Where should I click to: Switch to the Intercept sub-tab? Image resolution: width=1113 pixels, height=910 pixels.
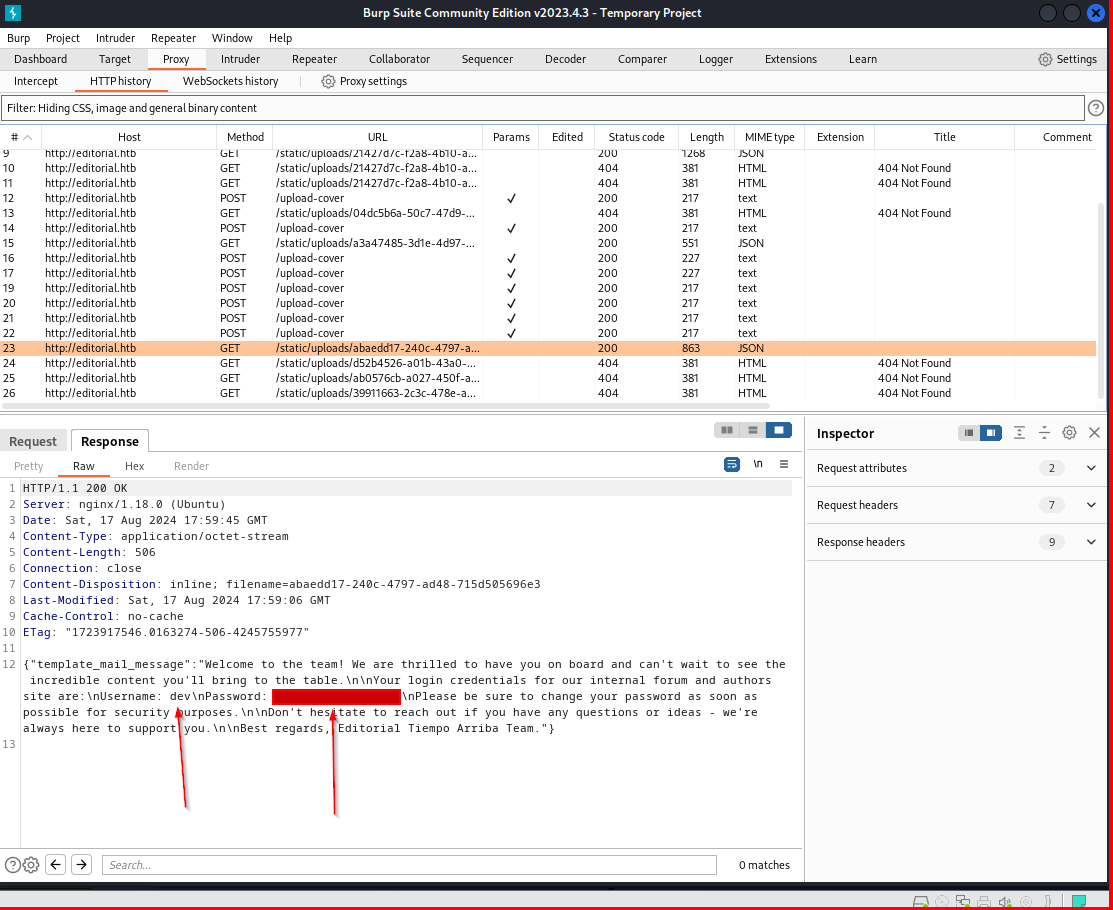tap(35, 81)
